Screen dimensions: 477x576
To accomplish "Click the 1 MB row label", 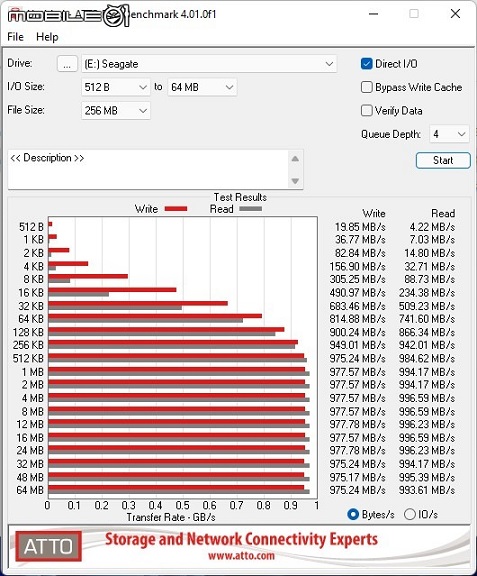I will 33,372.
